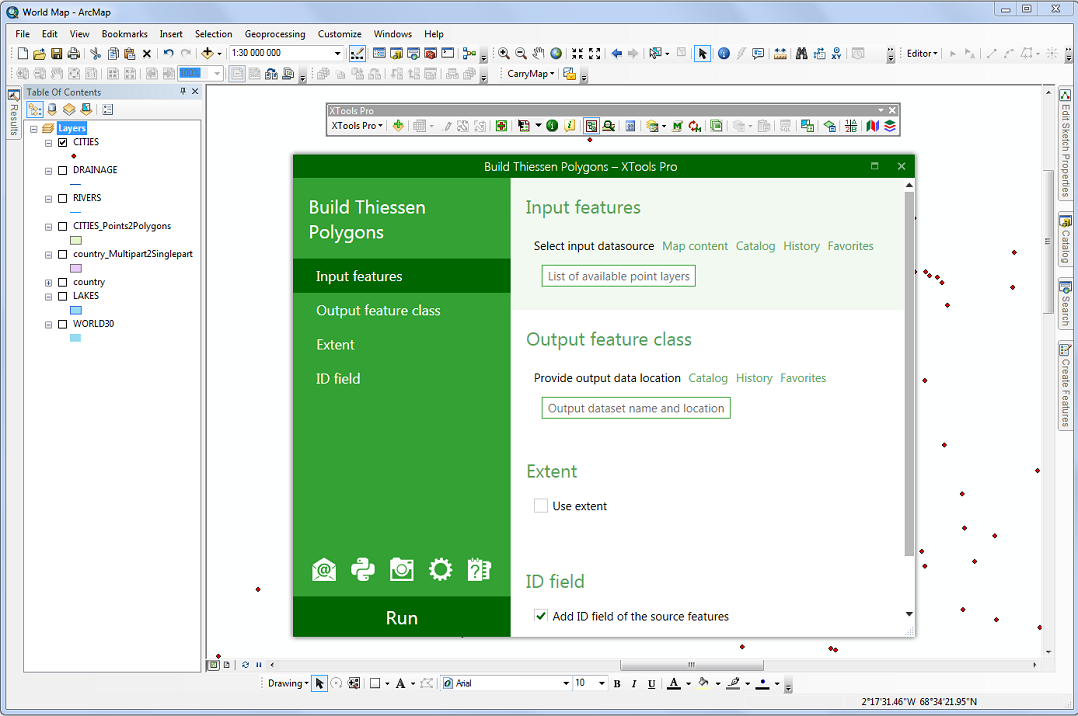Open the Drawing dropdown menu
Viewport: 1078px width, 716px height.
(x=288, y=683)
